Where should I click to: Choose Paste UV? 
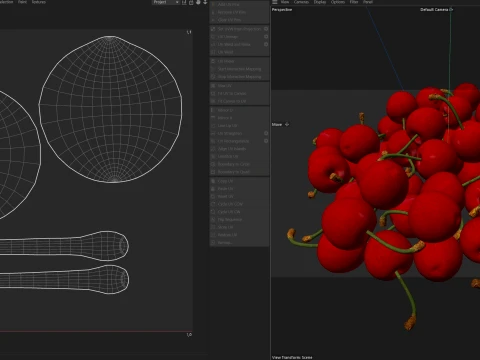pyautogui.click(x=239, y=189)
